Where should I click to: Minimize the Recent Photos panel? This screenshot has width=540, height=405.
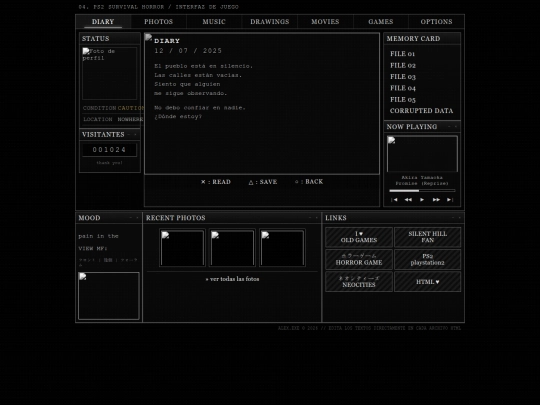310,218
